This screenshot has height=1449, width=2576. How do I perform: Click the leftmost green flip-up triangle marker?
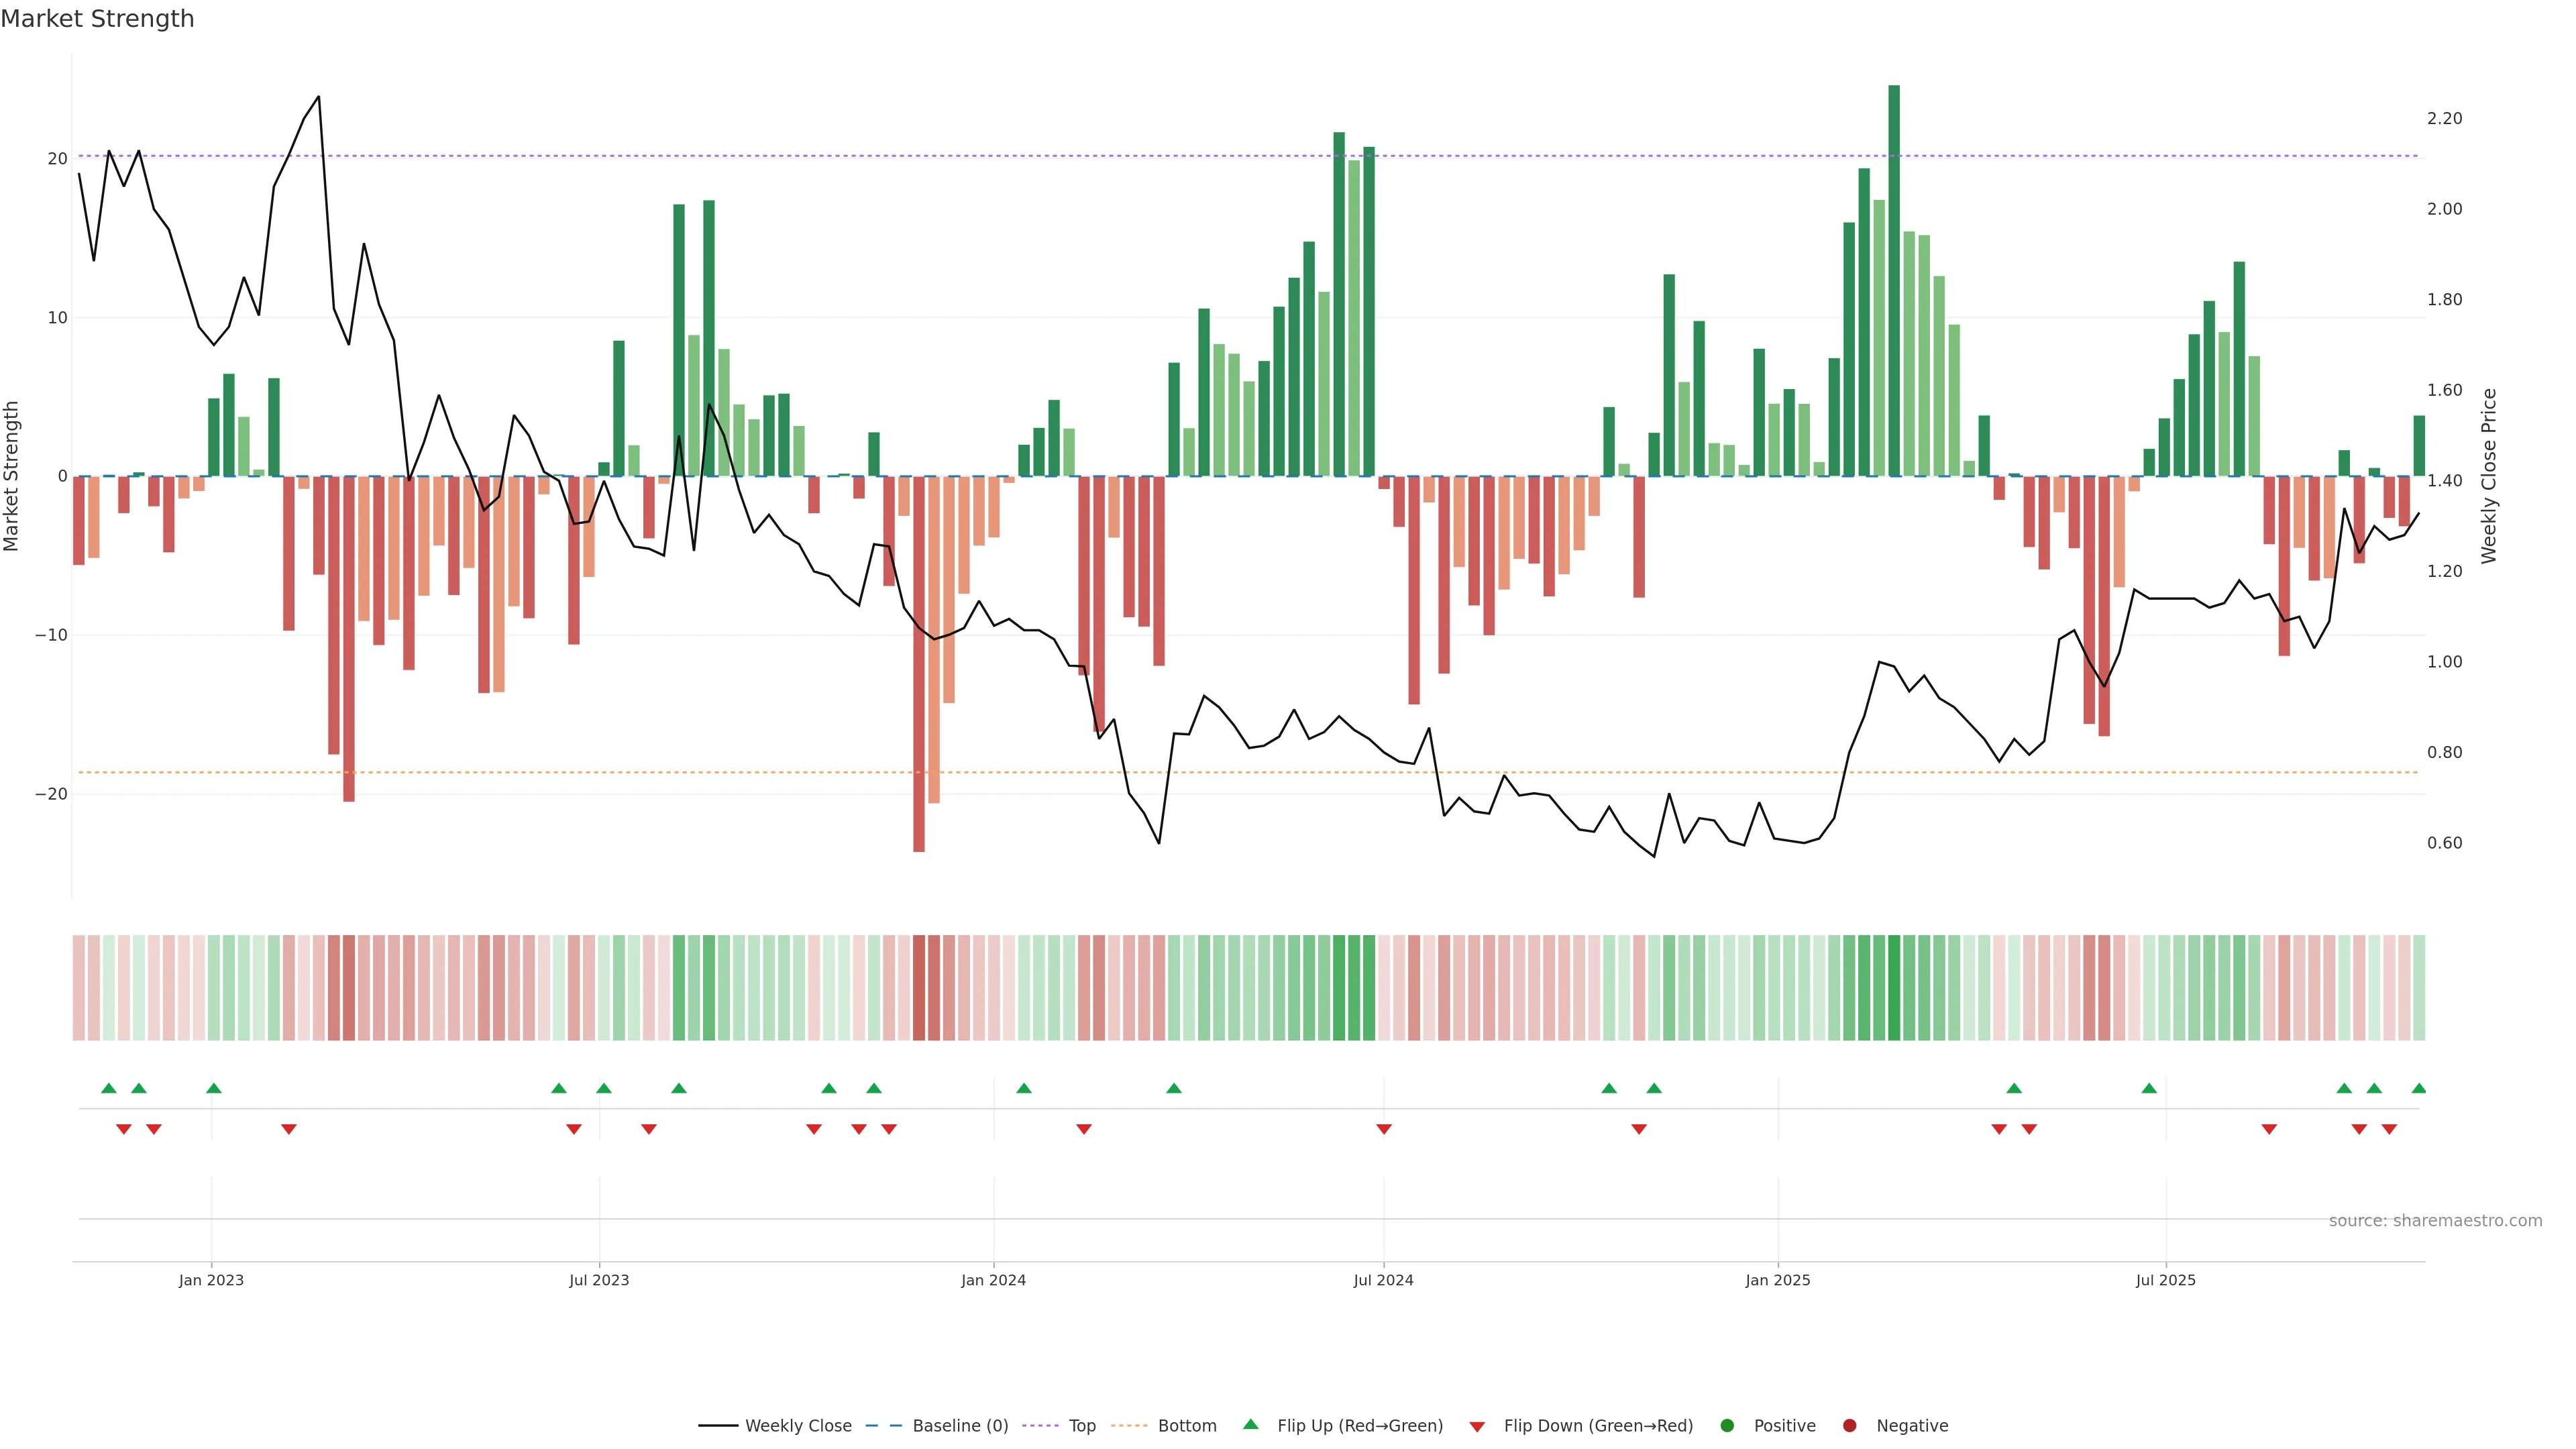coord(109,1088)
